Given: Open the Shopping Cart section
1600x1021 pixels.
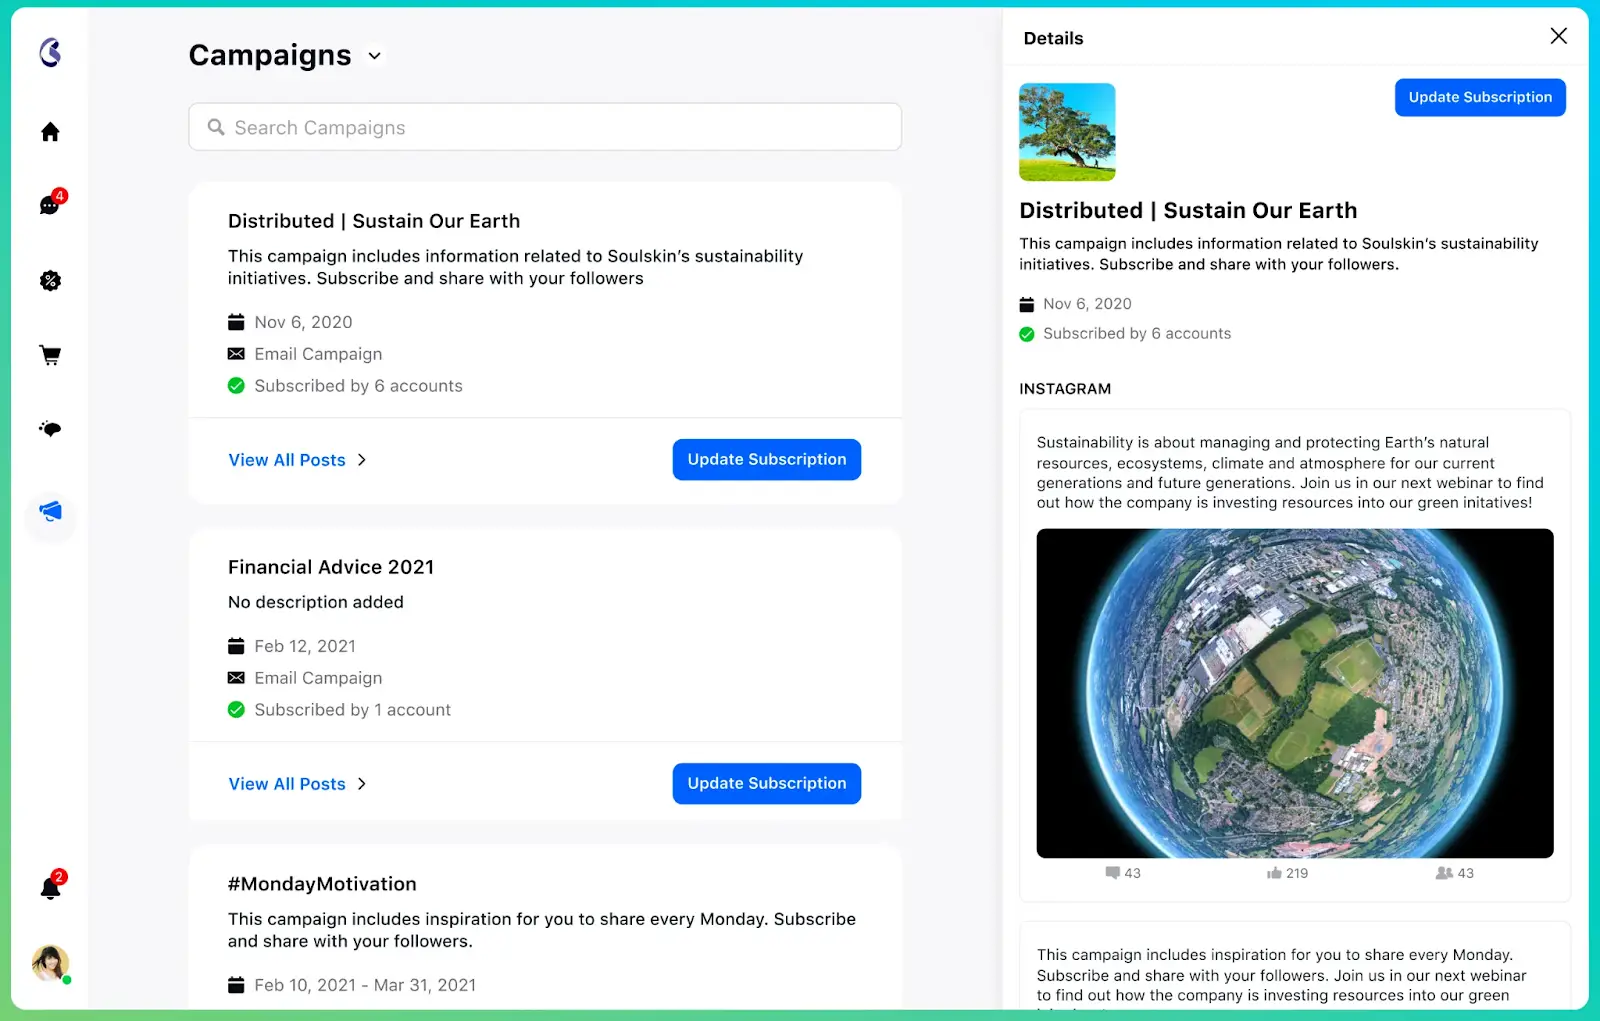Looking at the screenshot, I should coord(49,355).
